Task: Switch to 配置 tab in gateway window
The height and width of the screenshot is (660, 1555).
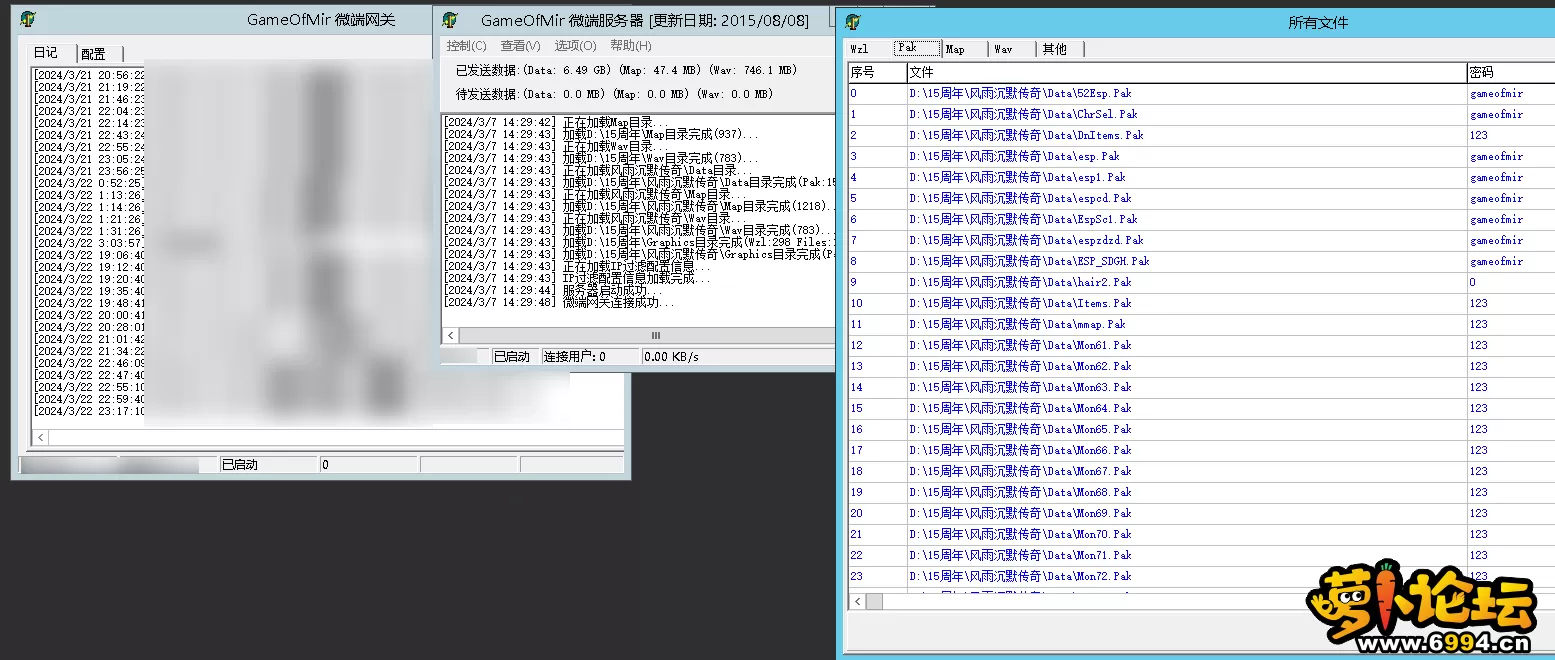Action: click(94, 54)
